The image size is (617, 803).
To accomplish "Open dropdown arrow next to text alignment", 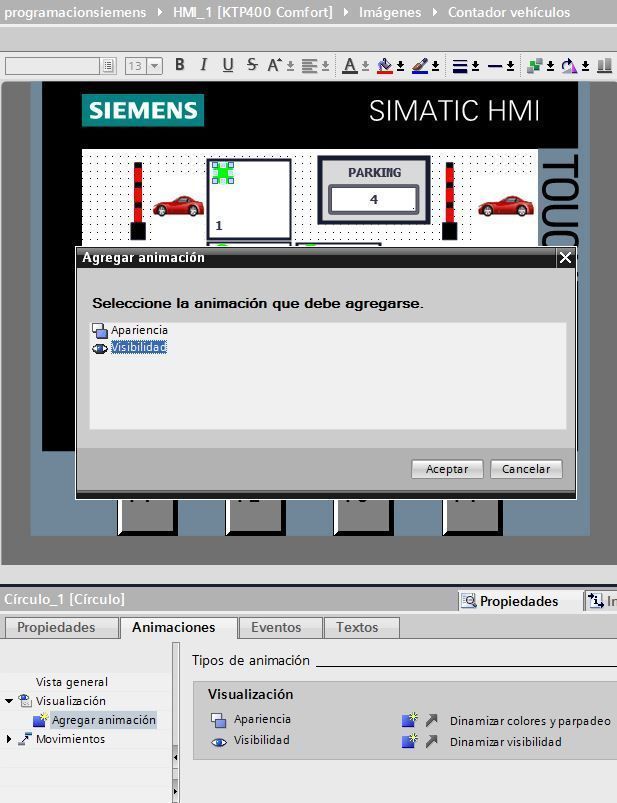I will tap(325, 66).
